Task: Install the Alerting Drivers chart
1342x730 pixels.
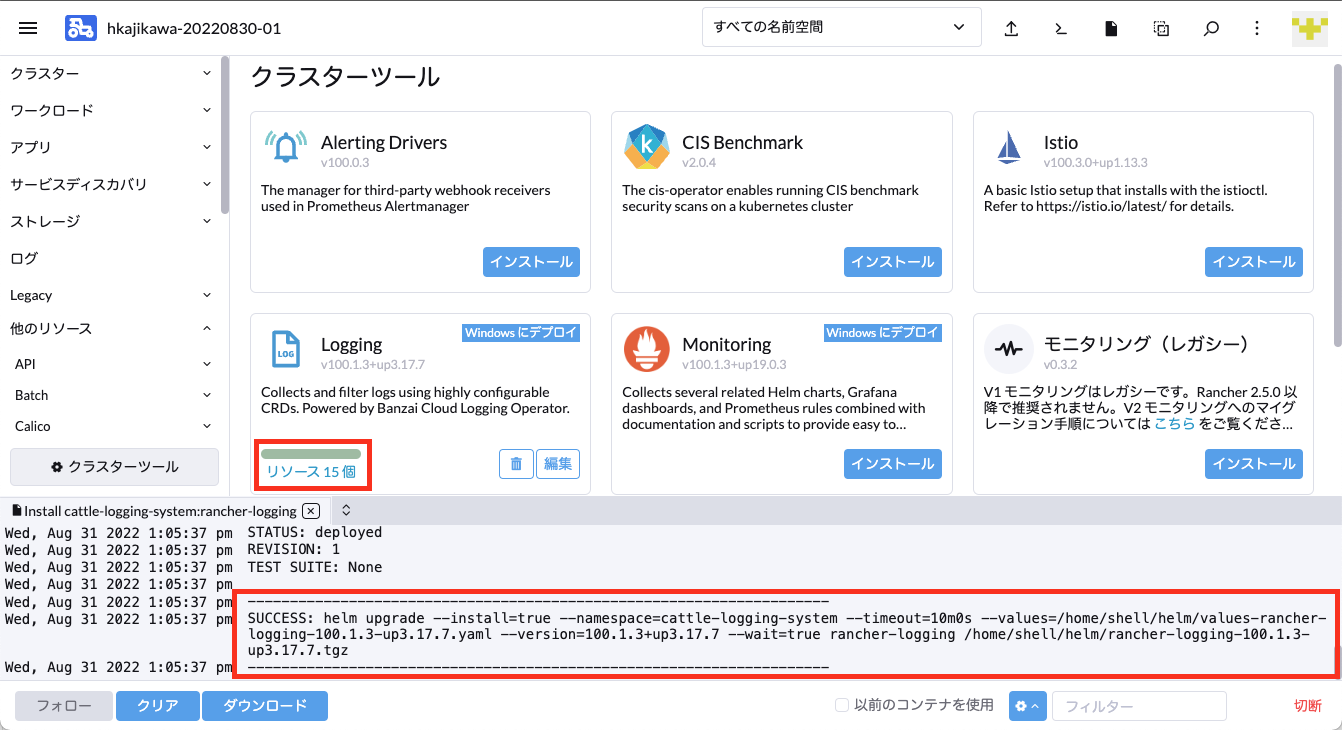Action: (x=531, y=262)
